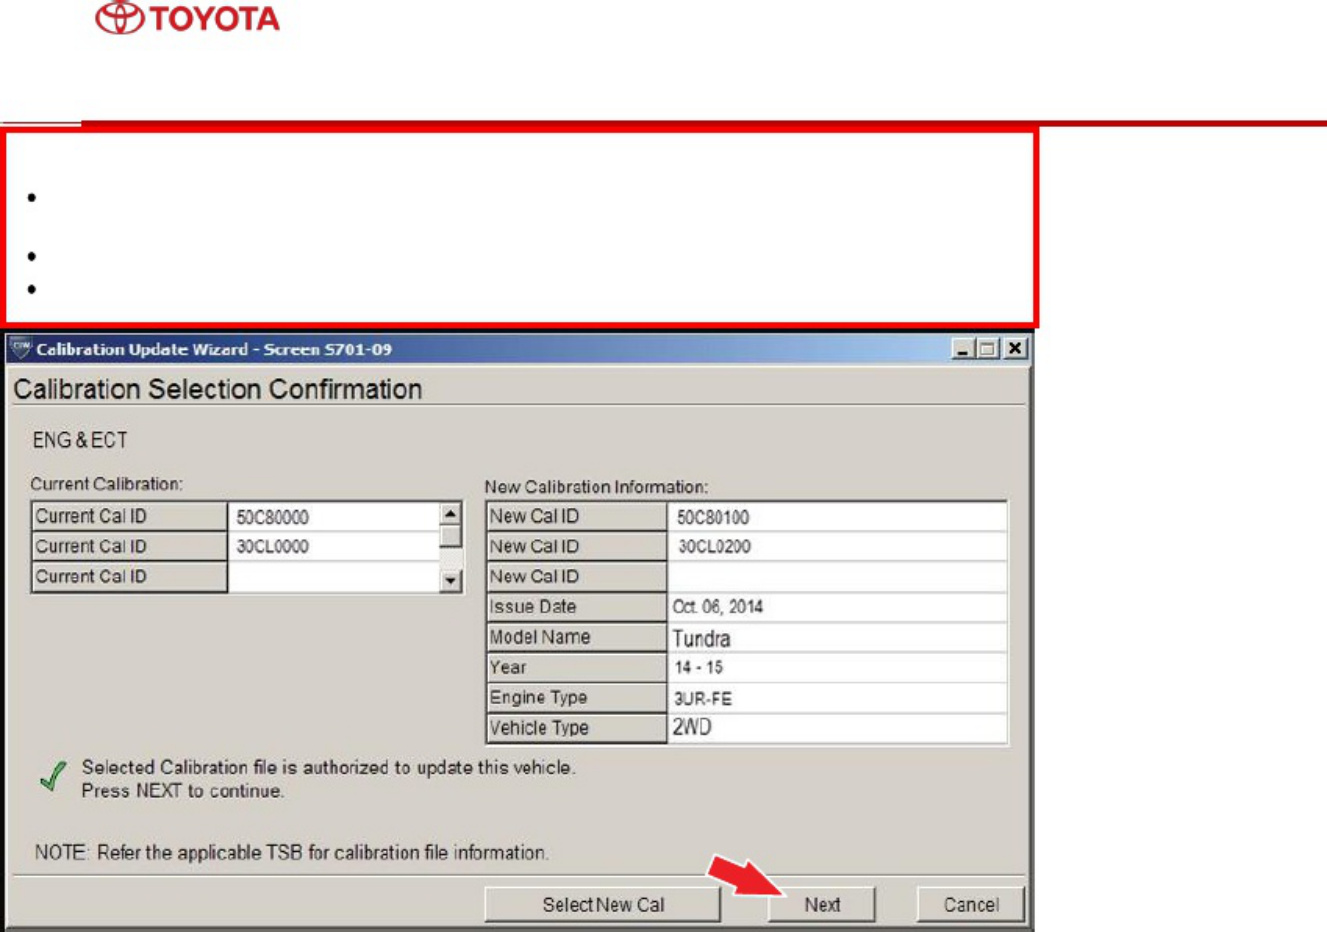Screen dimensions: 1327x932
Task: Choose the Select New Cal button
Action: pyautogui.click(x=603, y=904)
